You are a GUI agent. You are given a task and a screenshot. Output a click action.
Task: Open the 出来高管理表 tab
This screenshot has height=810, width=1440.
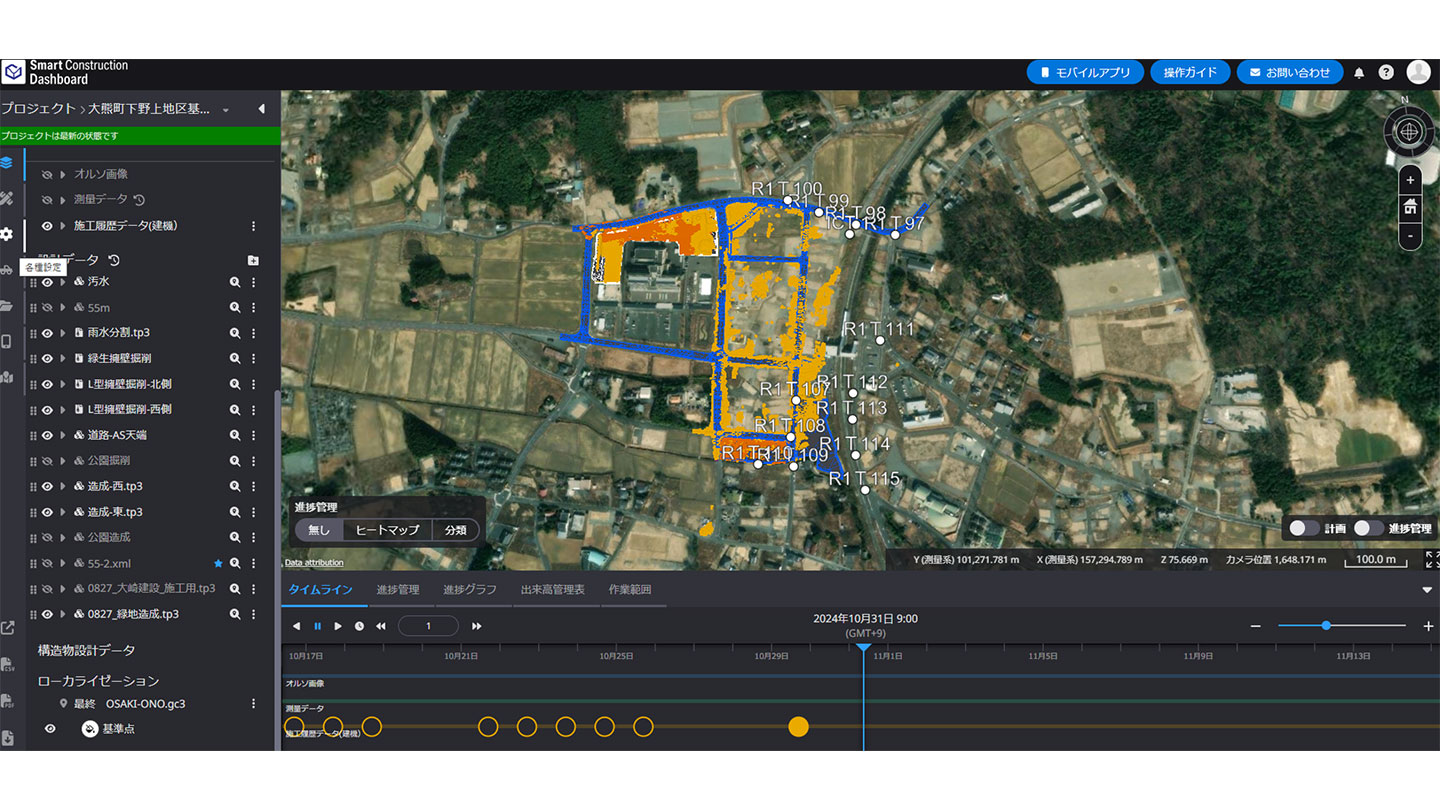(552, 590)
